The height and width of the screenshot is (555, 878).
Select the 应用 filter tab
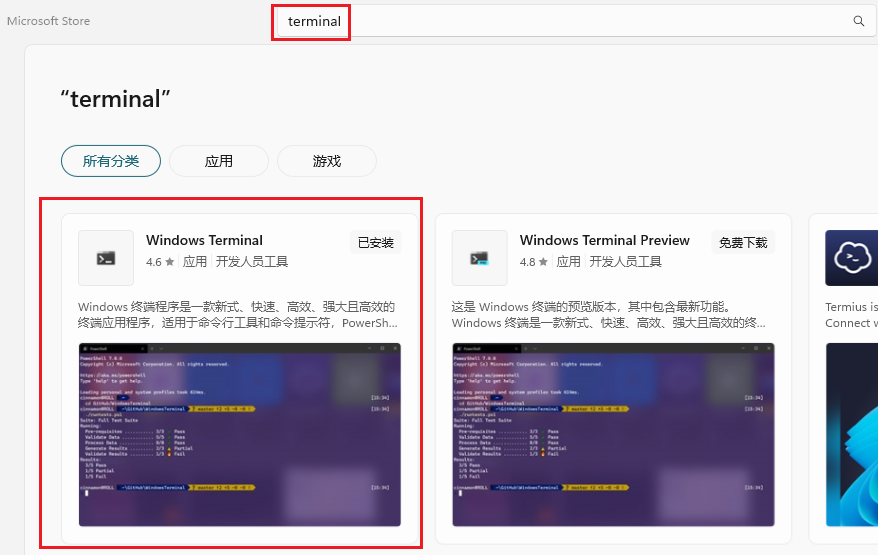coord(219,161)
